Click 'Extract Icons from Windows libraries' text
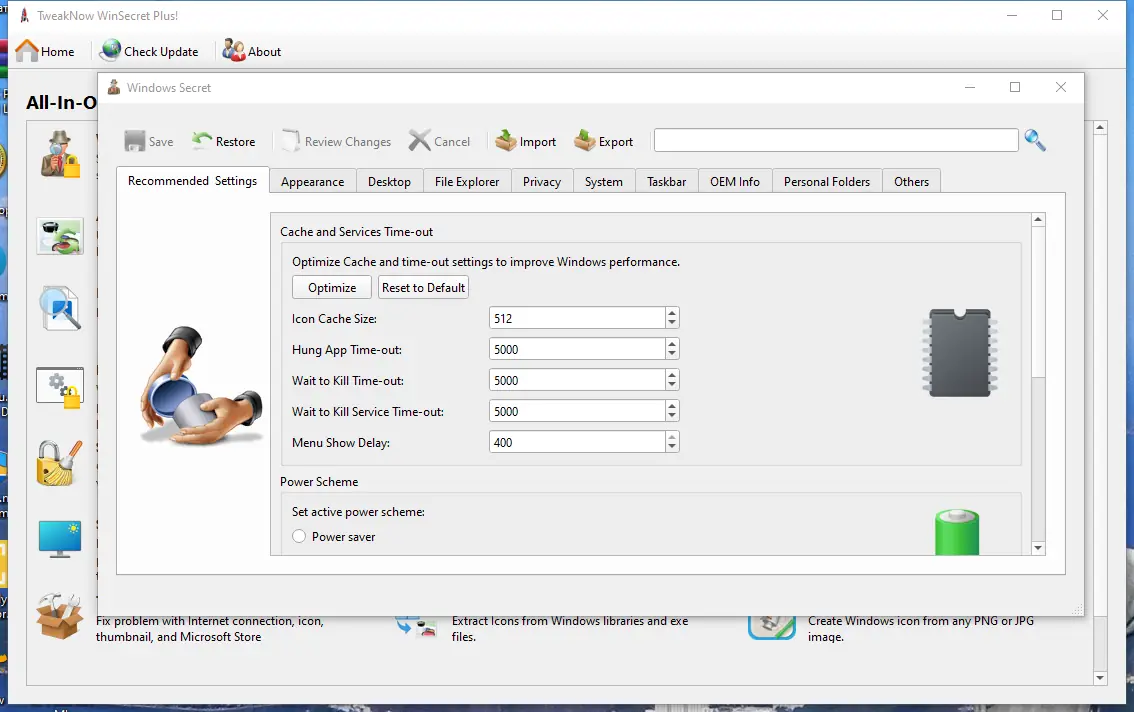Screen dimensions: 1134x712 click(x=570, y=629)
